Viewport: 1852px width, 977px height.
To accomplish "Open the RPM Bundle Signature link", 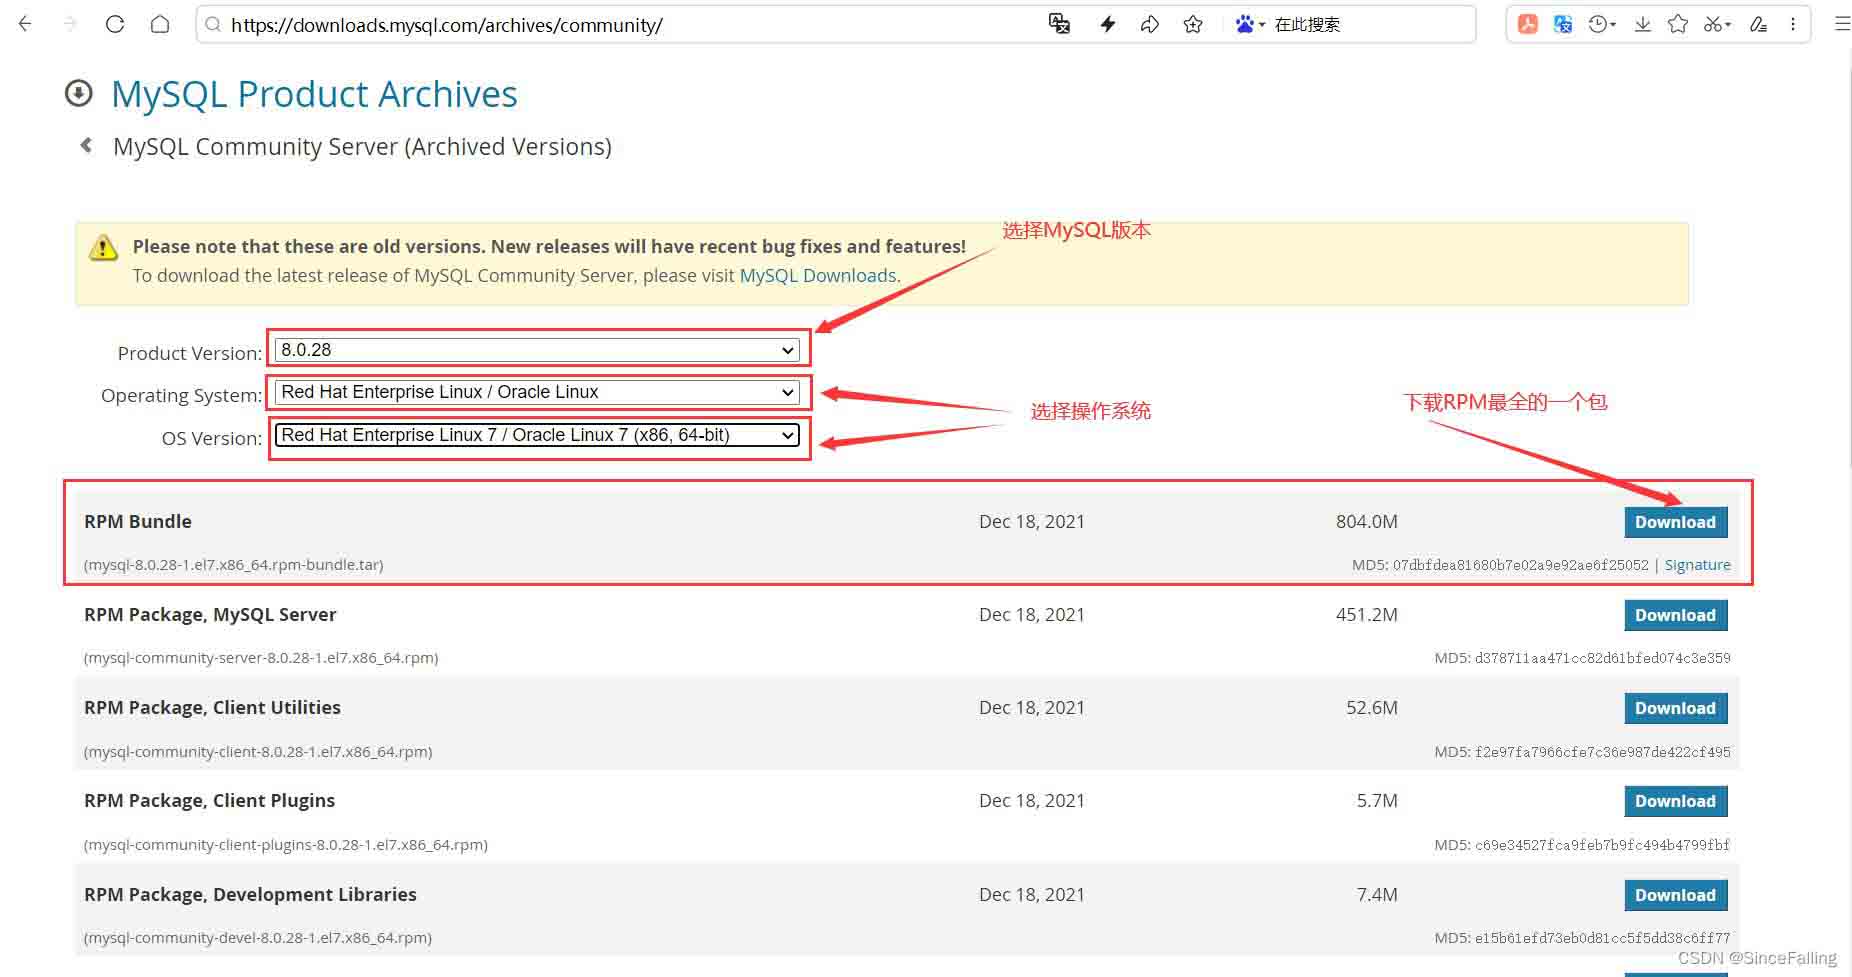I will (x=1697, y=565).
